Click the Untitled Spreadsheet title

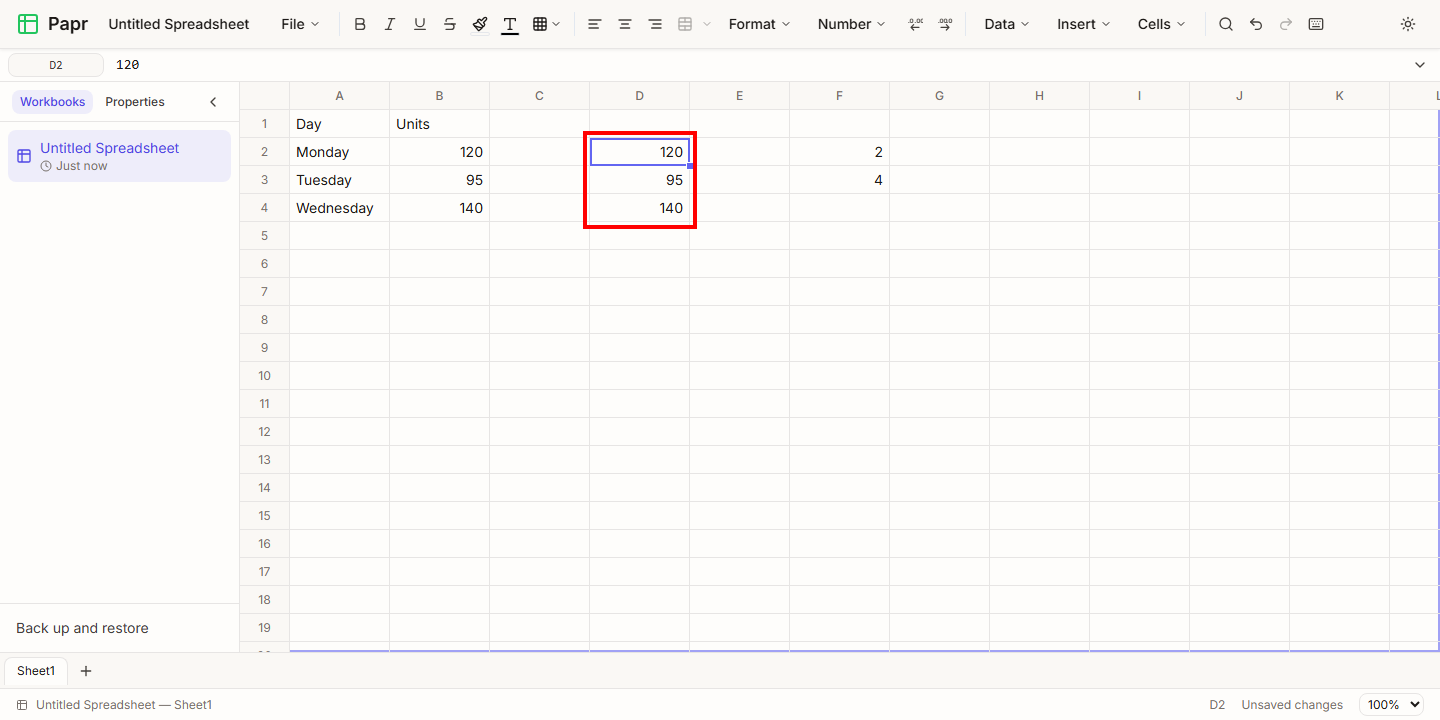pos(179,24)
